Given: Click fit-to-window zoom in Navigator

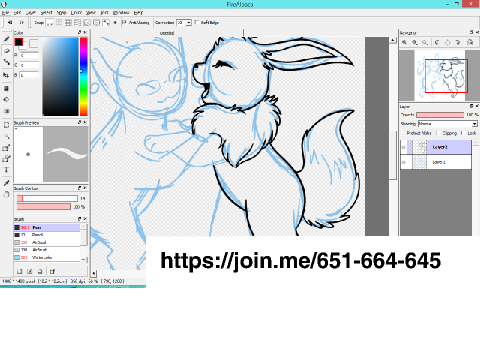Looking at the screenshot, I should click(425, 42).
